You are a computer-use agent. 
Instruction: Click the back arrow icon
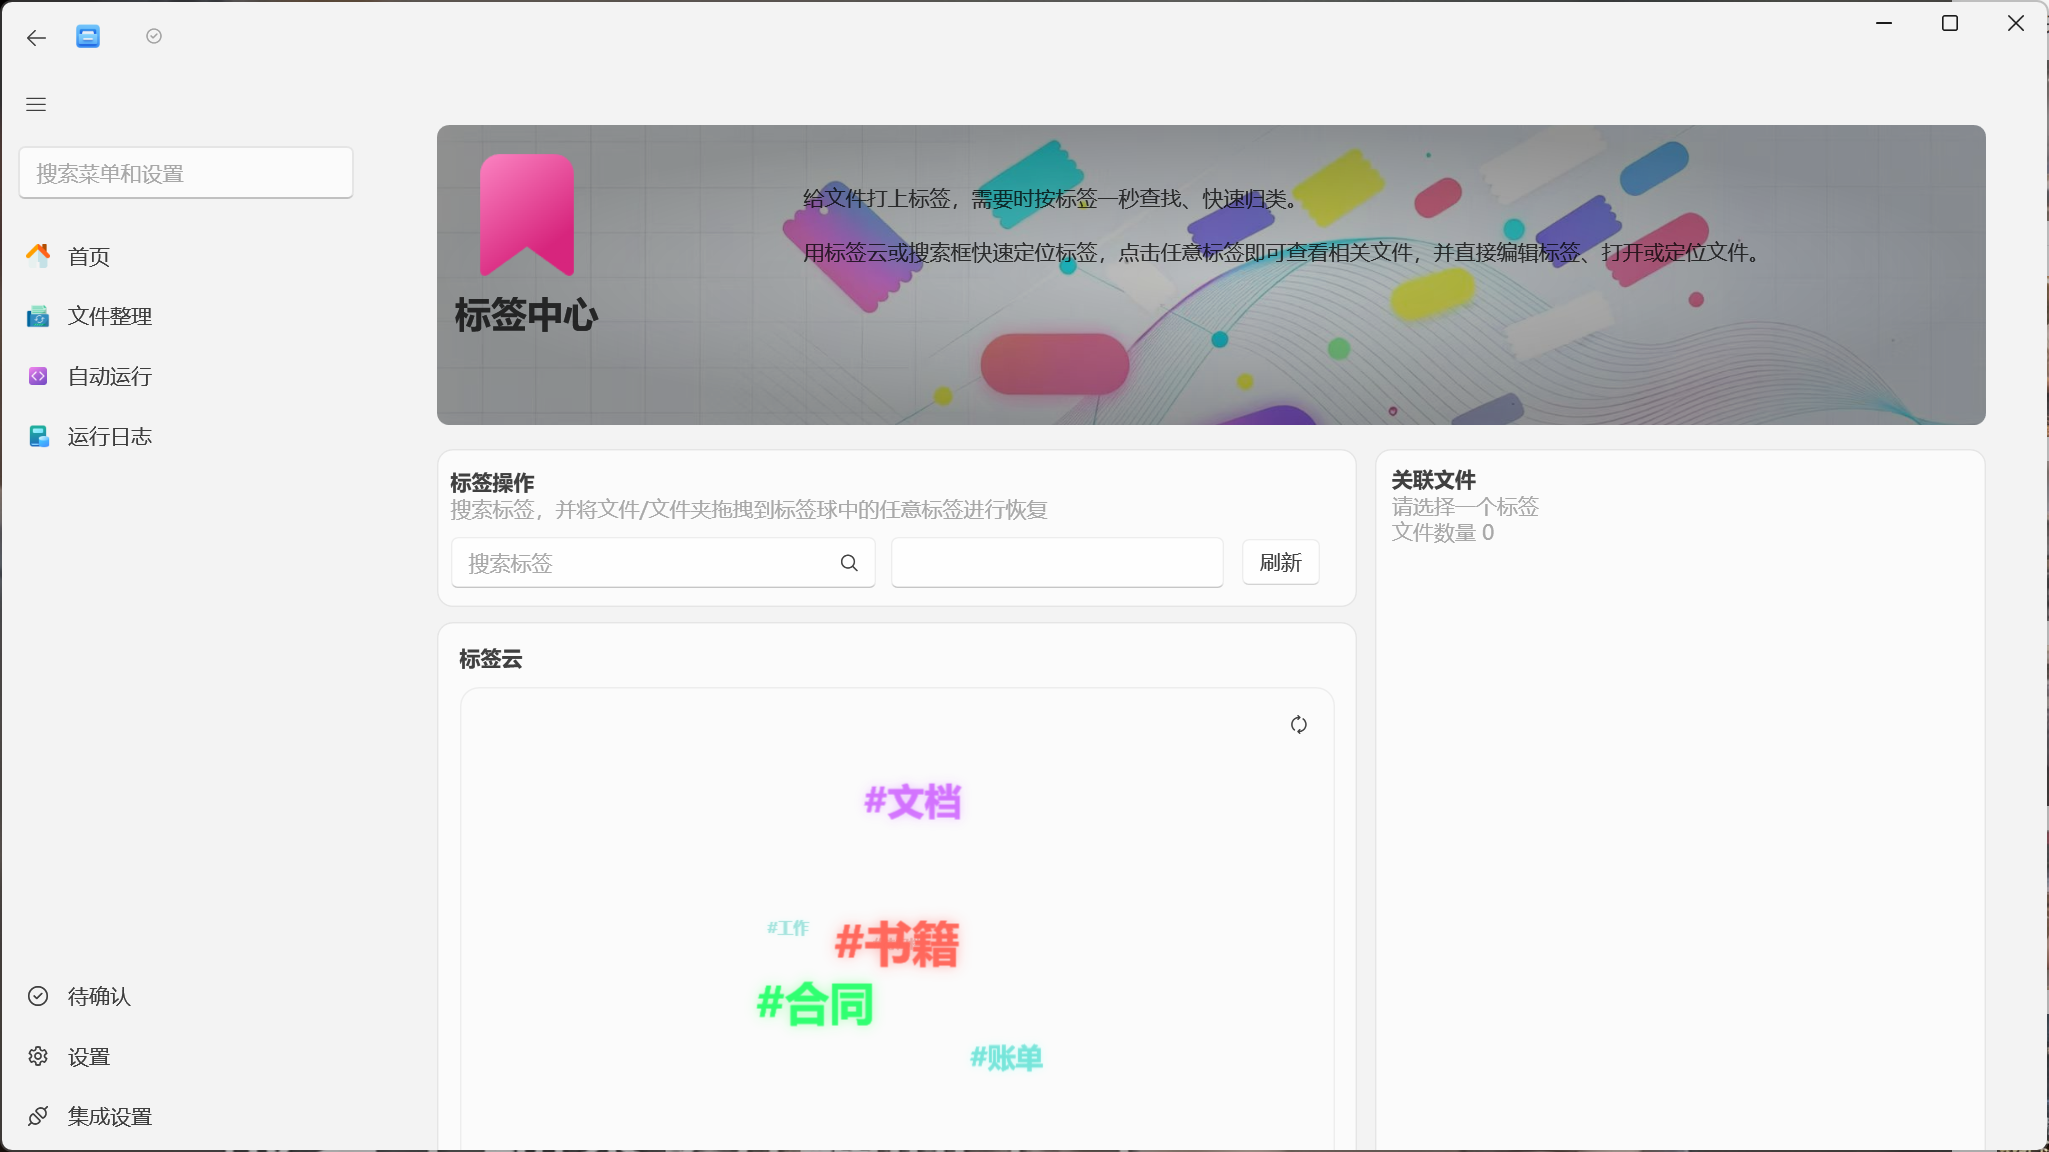pos(37,38)
